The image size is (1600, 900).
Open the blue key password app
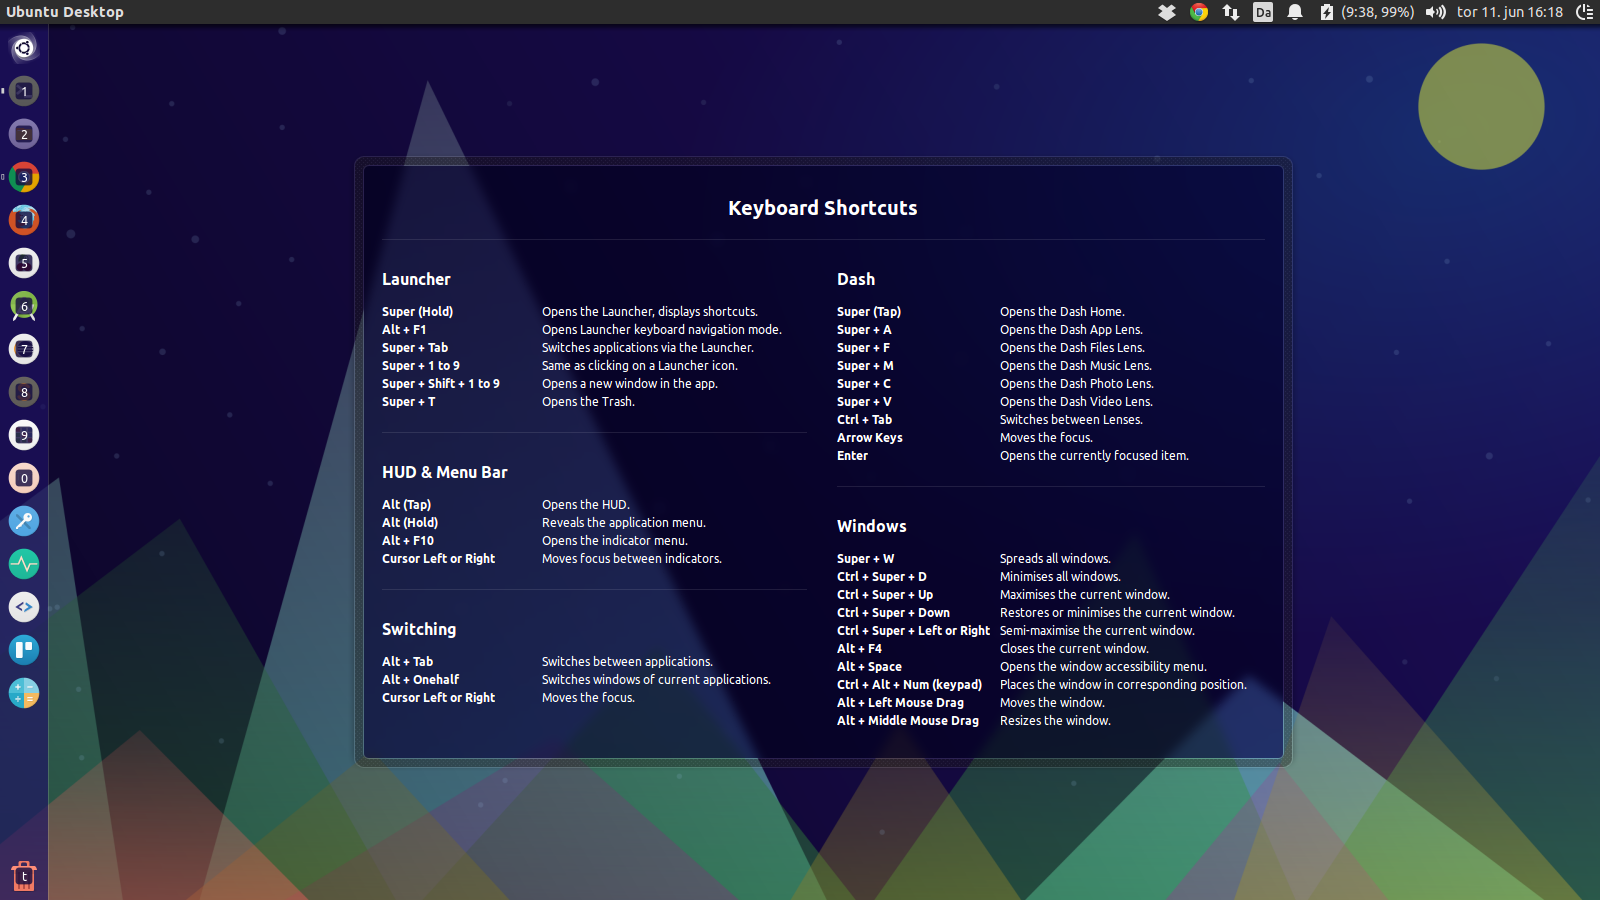[x=24, y=521]
